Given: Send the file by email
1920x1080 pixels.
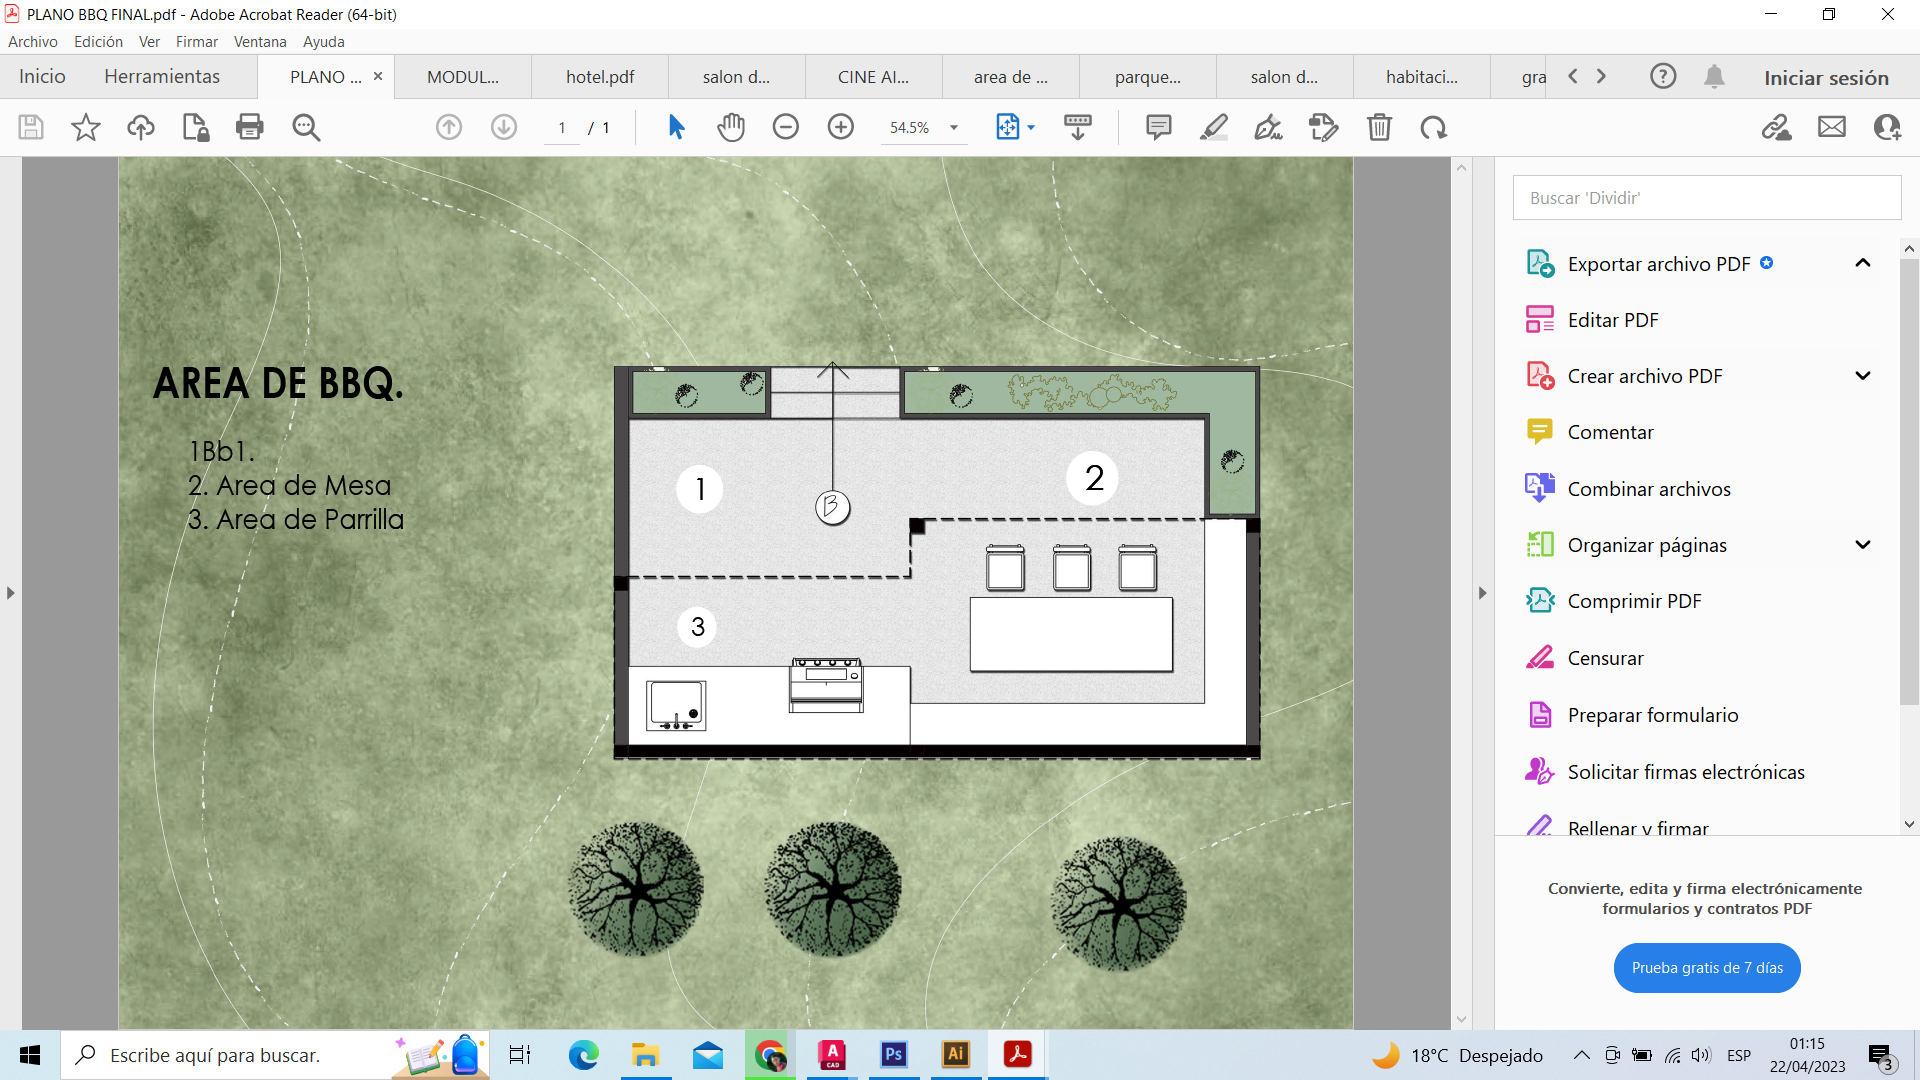Looking at the screenshot, I should click(1831, 127).
